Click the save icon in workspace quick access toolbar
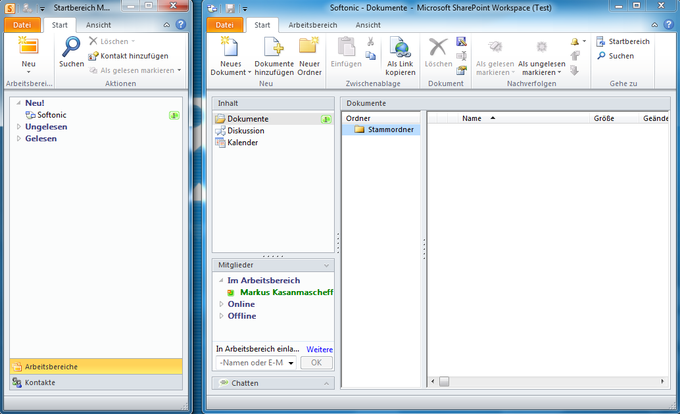680x414 pixels. coord(230,8)
